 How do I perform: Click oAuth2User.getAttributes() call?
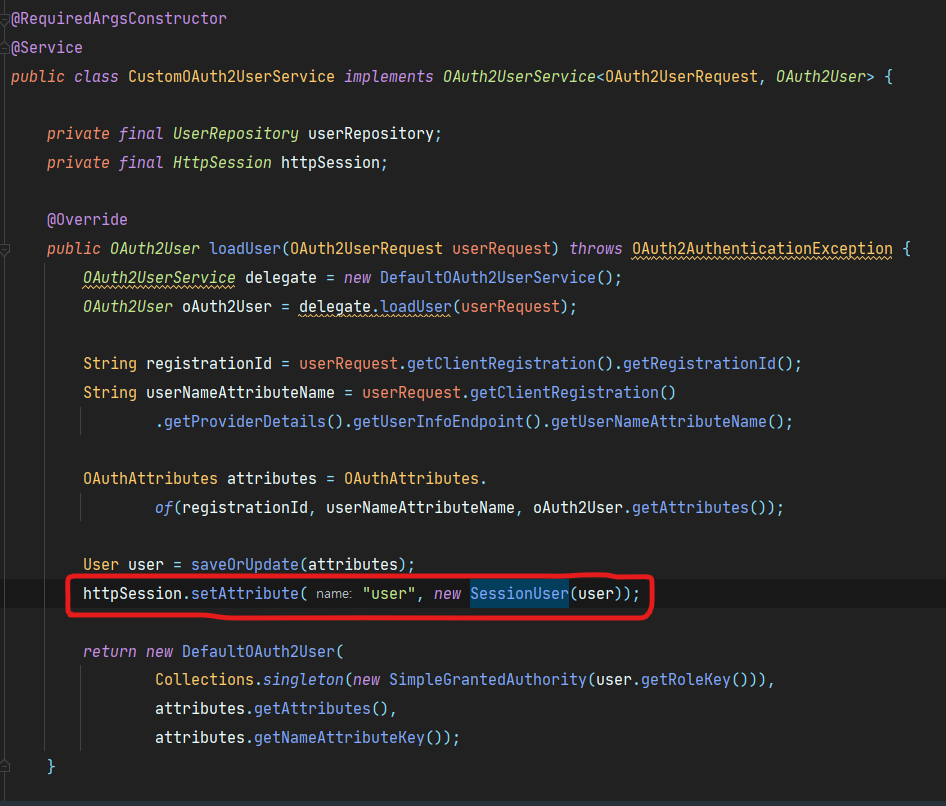click(649, 507)
